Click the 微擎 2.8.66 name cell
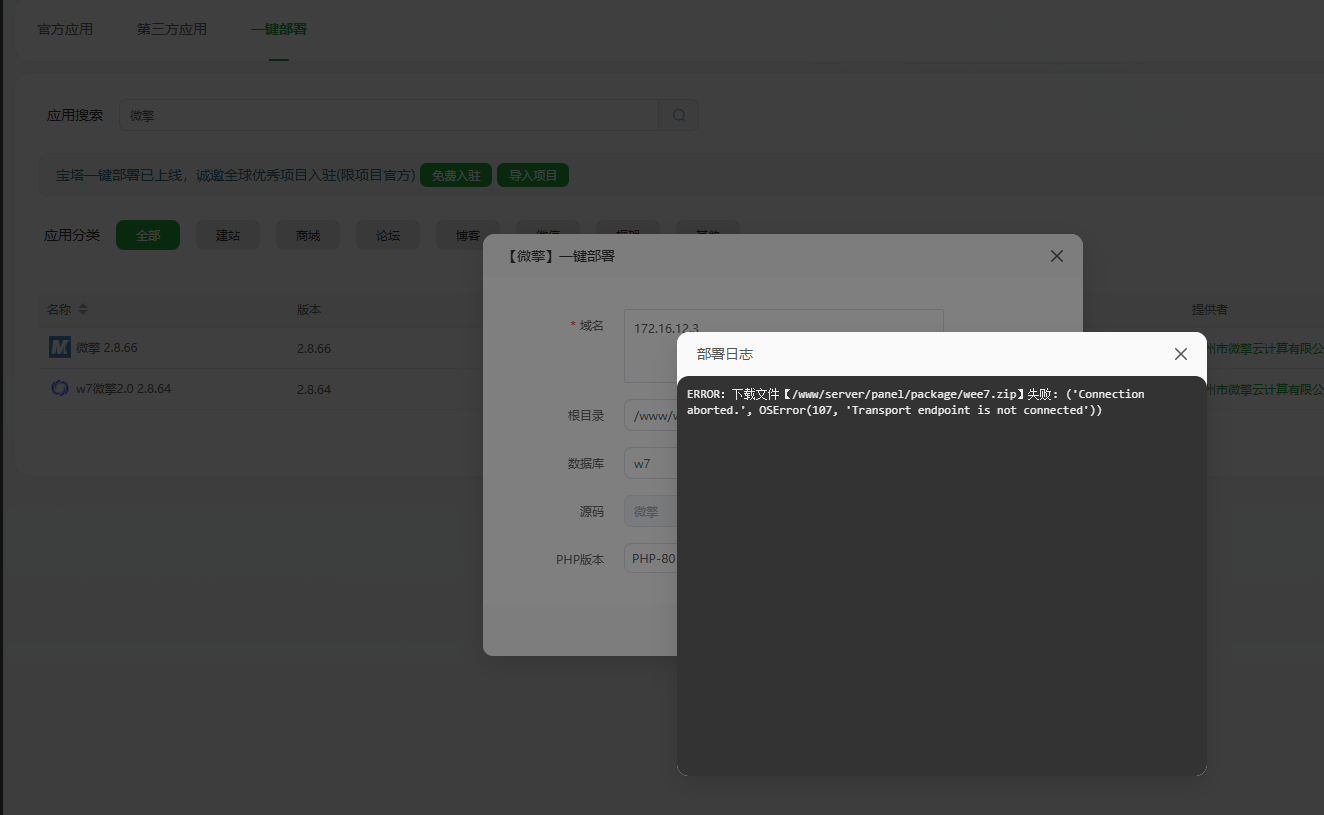Screen dimensions: 1324x815 (x=107, y=347)
